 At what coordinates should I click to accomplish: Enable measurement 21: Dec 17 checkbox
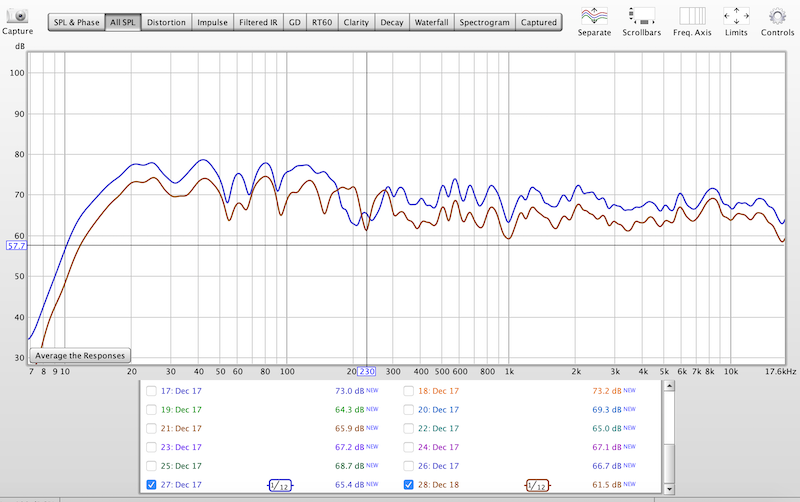[151, 429]
